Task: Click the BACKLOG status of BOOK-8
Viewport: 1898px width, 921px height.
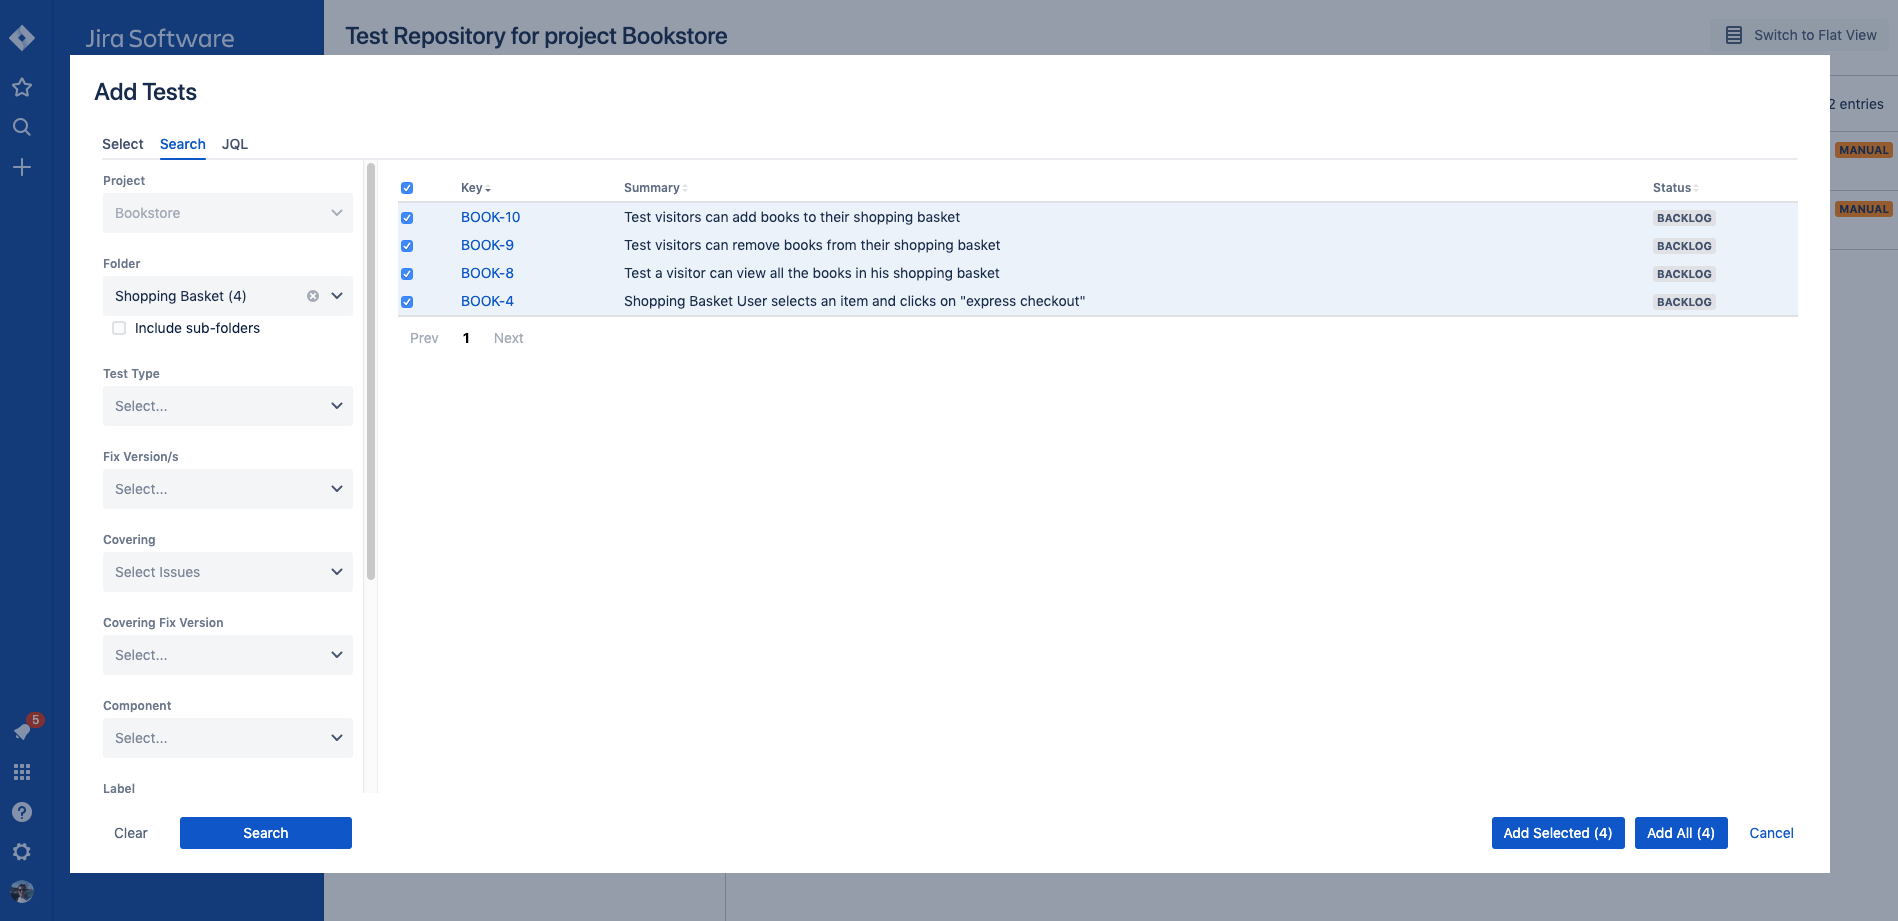Action: tap(1684, 274)
